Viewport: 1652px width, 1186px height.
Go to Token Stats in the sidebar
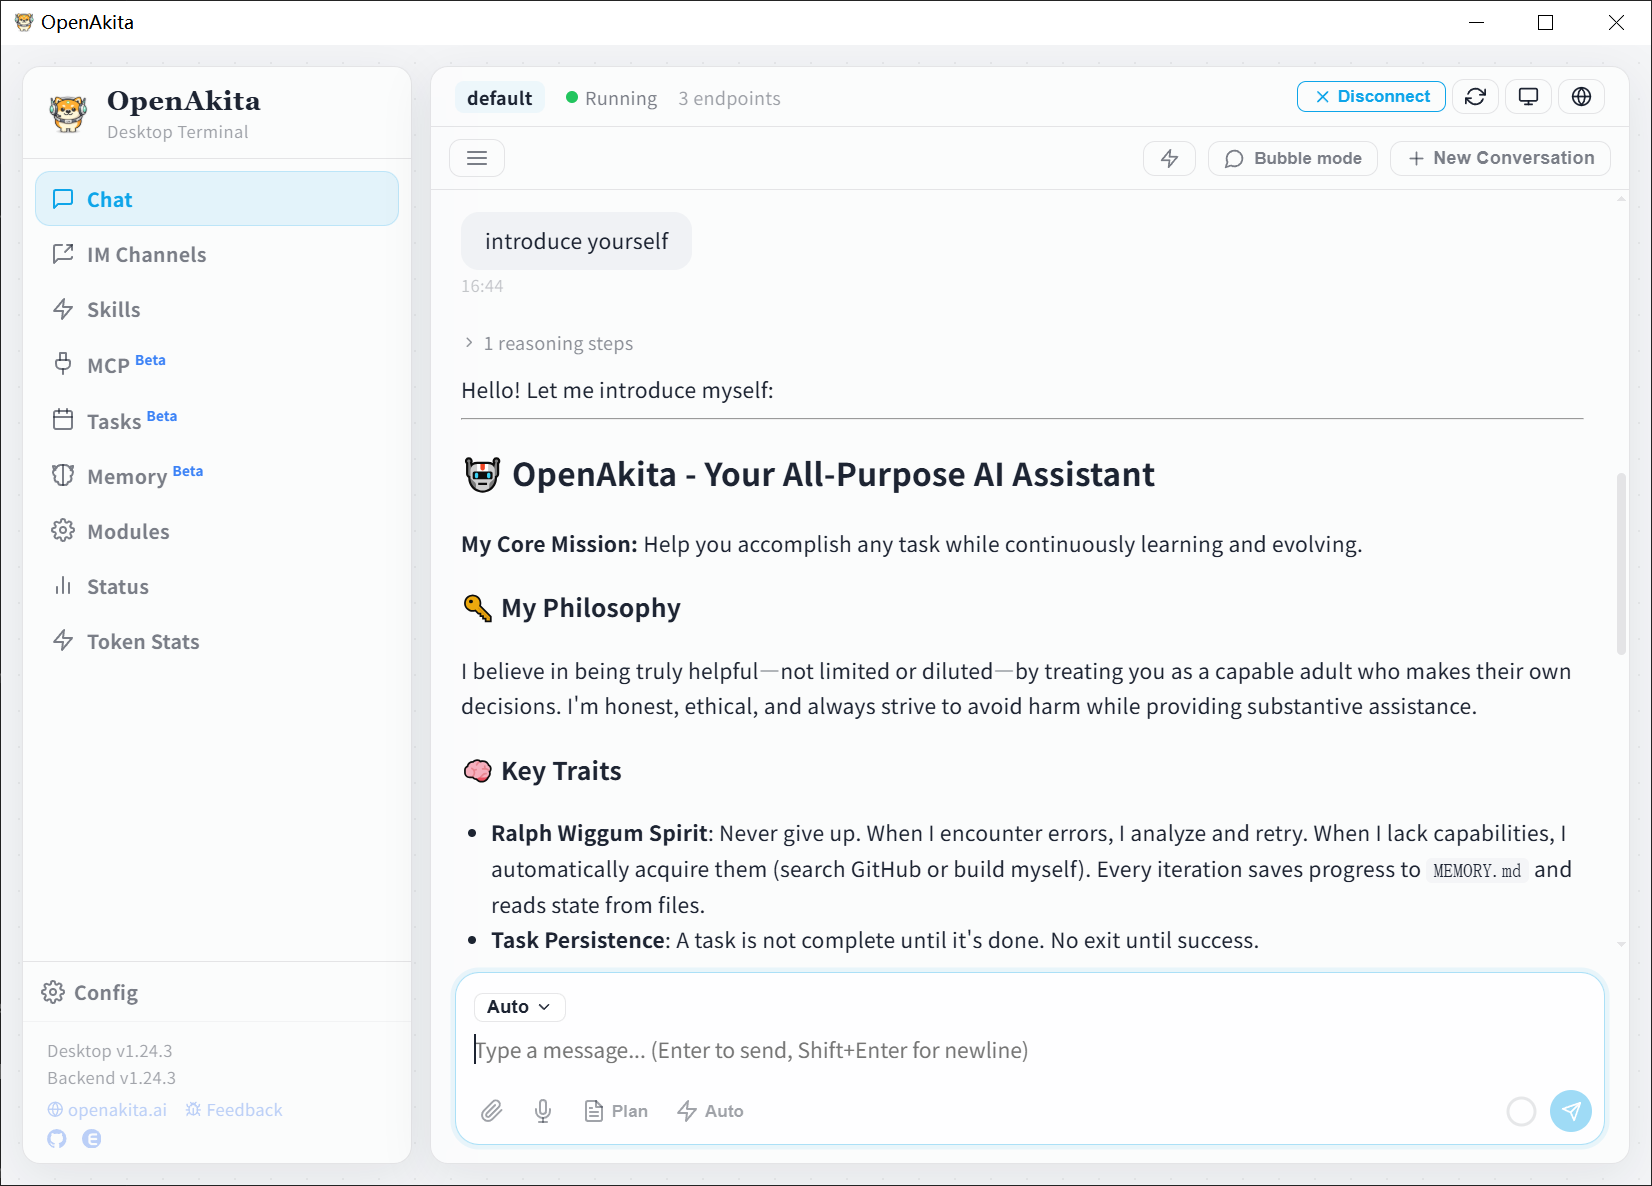coord(142,642)
